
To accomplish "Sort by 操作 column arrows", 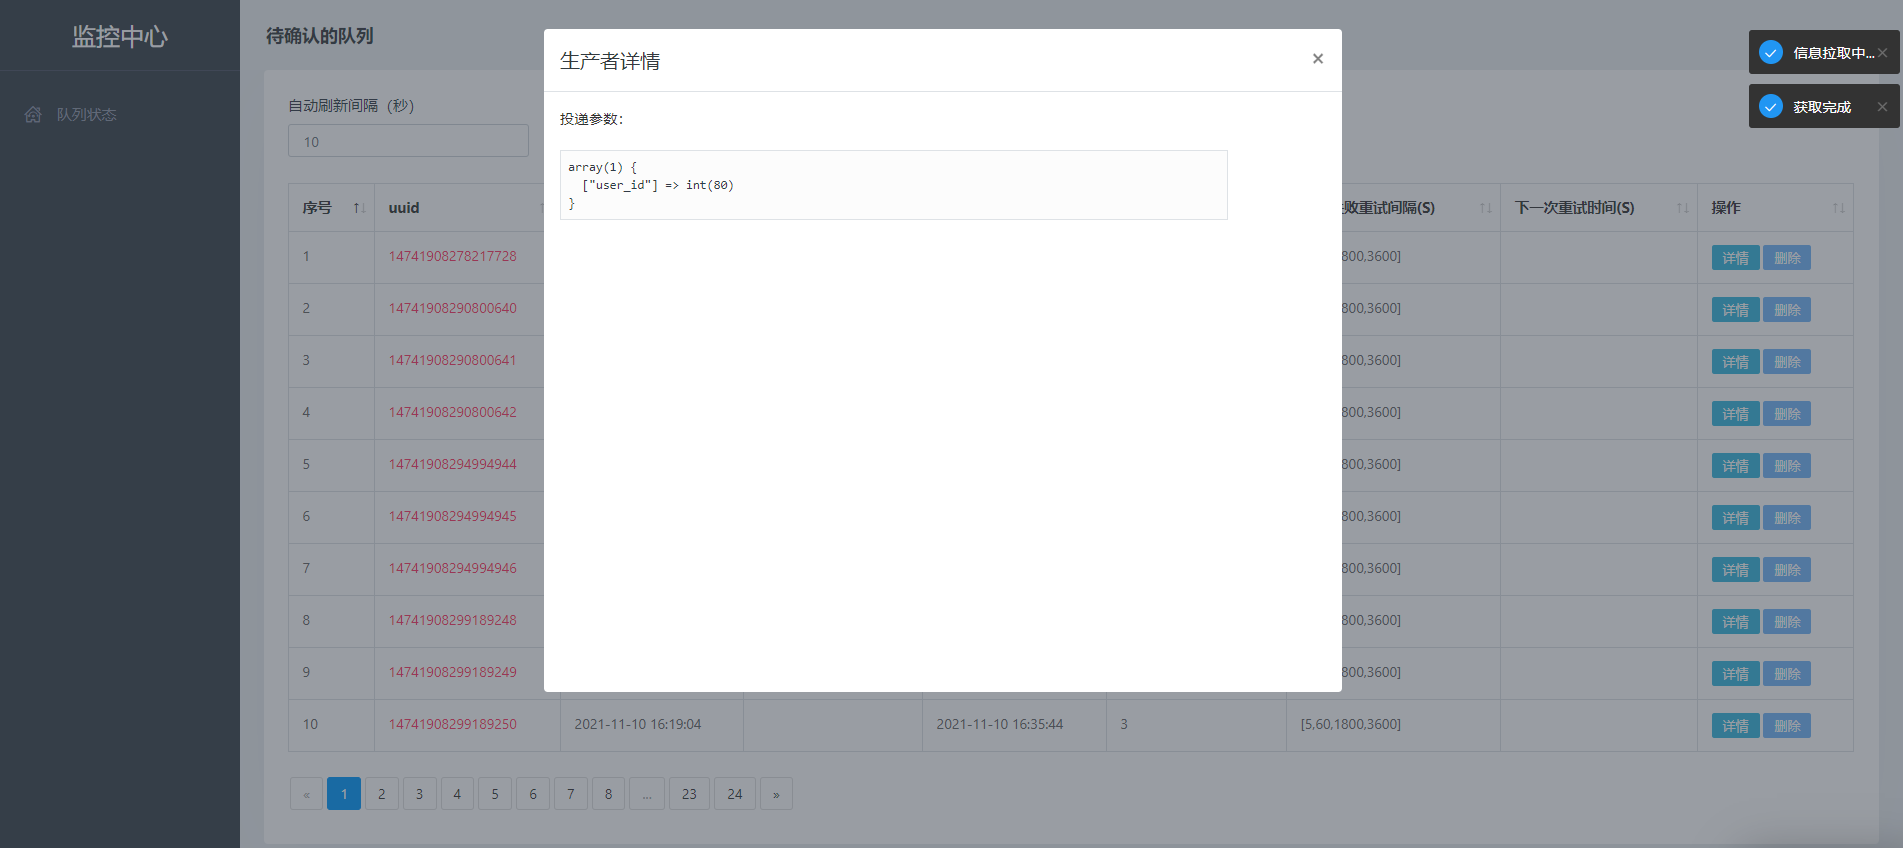I will [x=1838, y=208].
